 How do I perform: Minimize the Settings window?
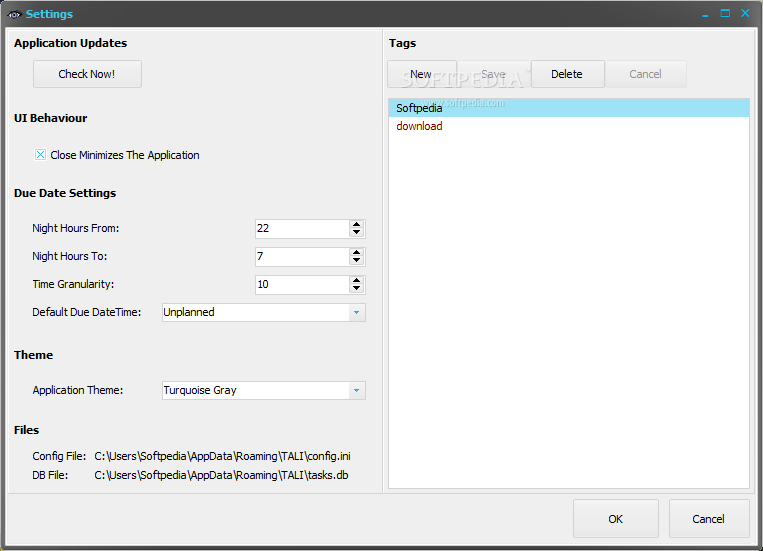(705, 14)
